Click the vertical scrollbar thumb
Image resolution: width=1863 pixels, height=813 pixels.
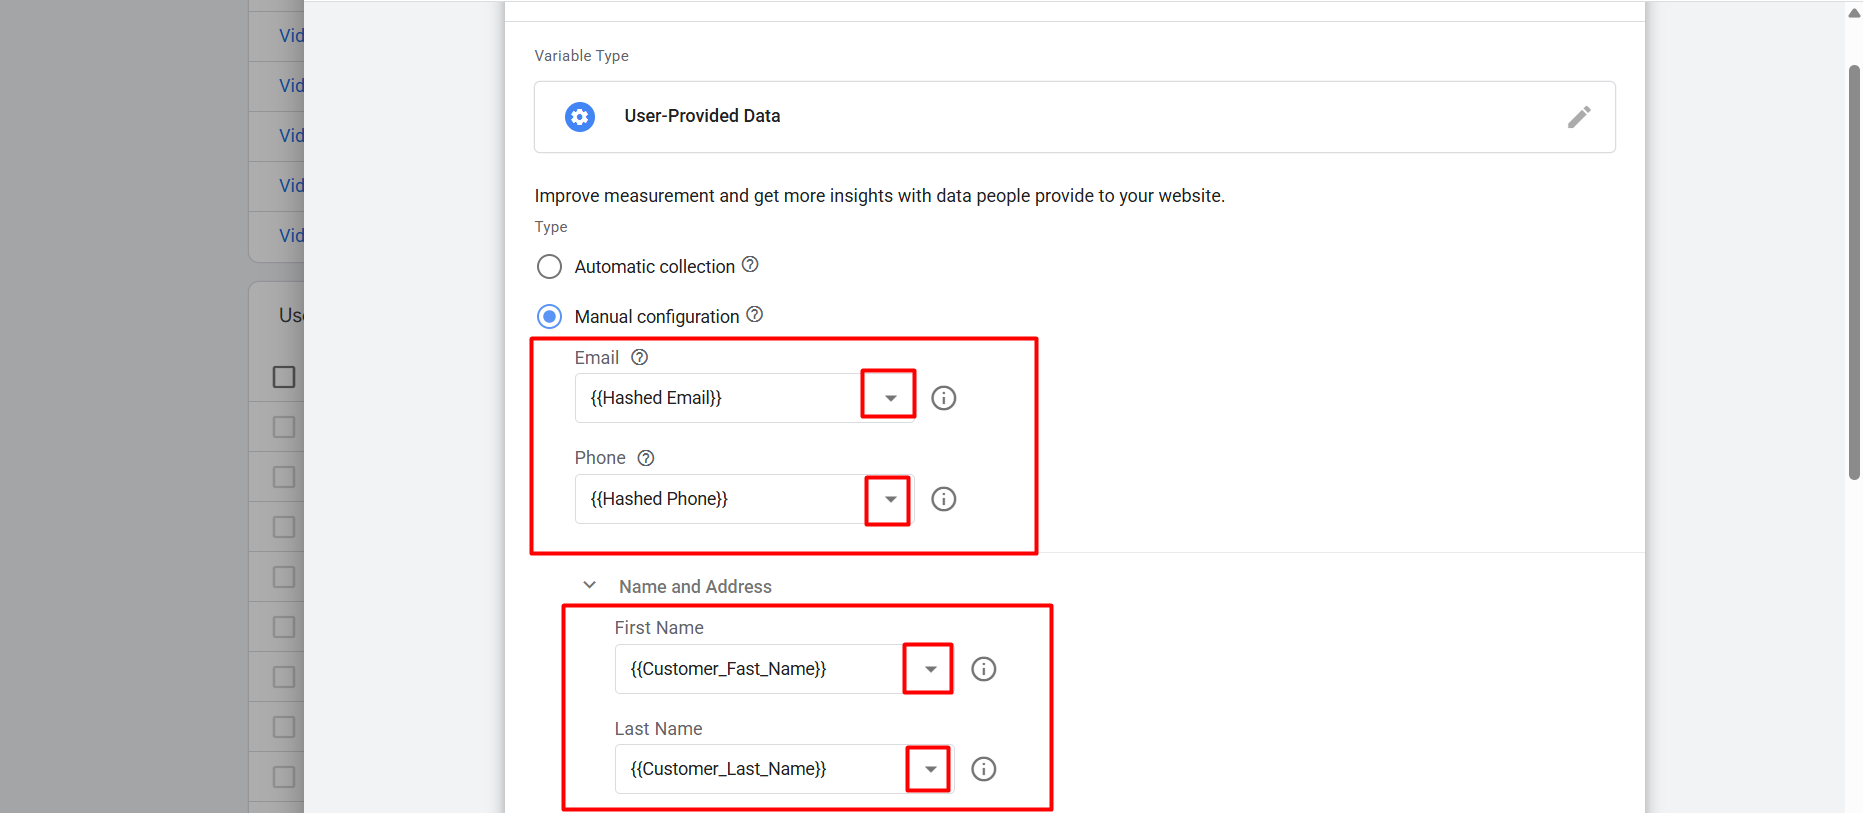coord(1854,272)
